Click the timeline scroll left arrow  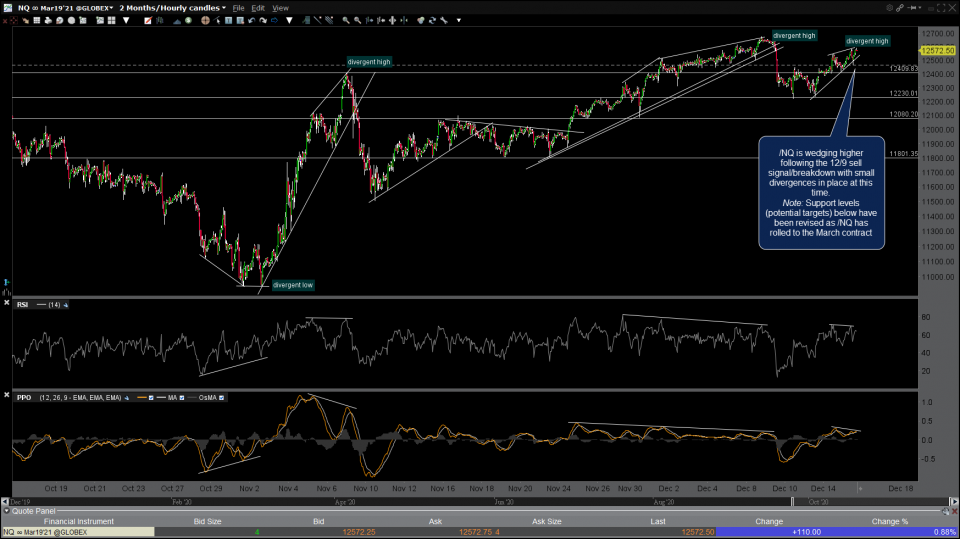[5, 502]
